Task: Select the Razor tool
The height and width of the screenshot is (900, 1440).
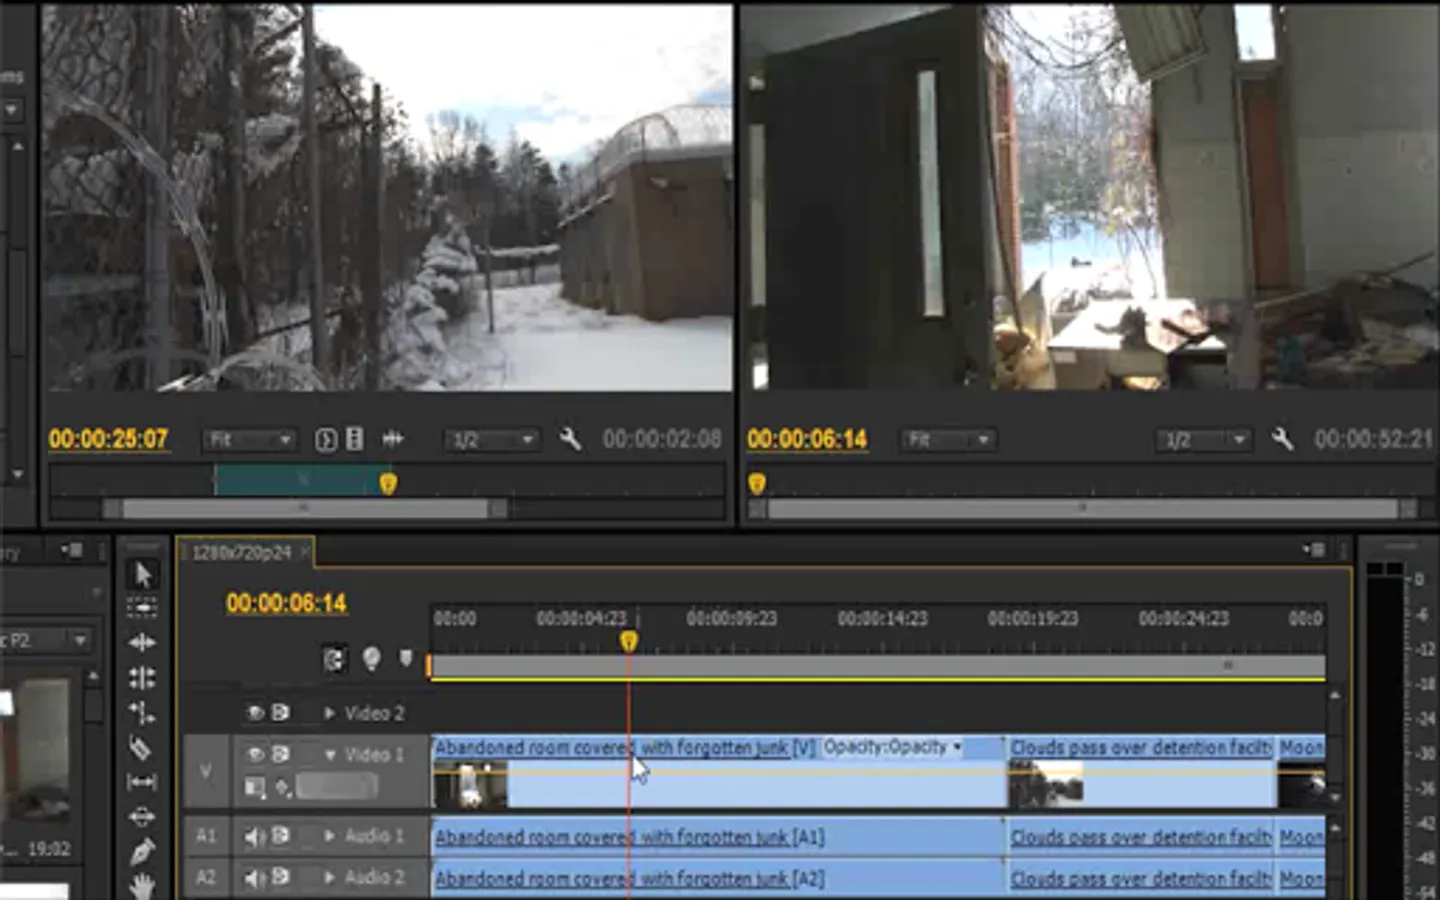Action: click(141, 748)
